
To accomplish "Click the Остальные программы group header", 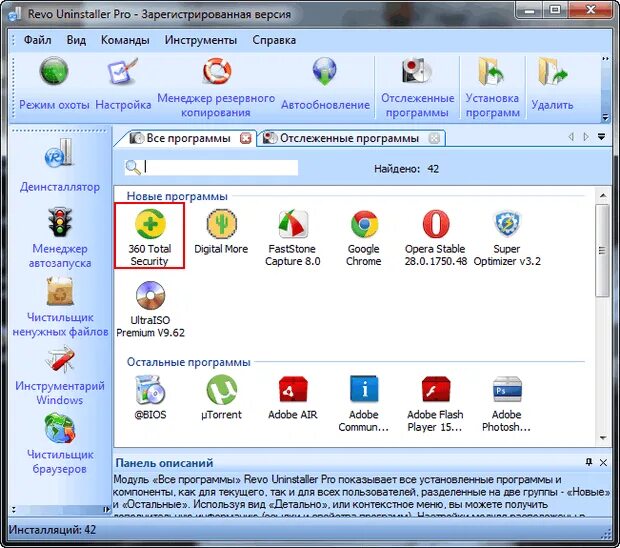I will tap(189, 362).
